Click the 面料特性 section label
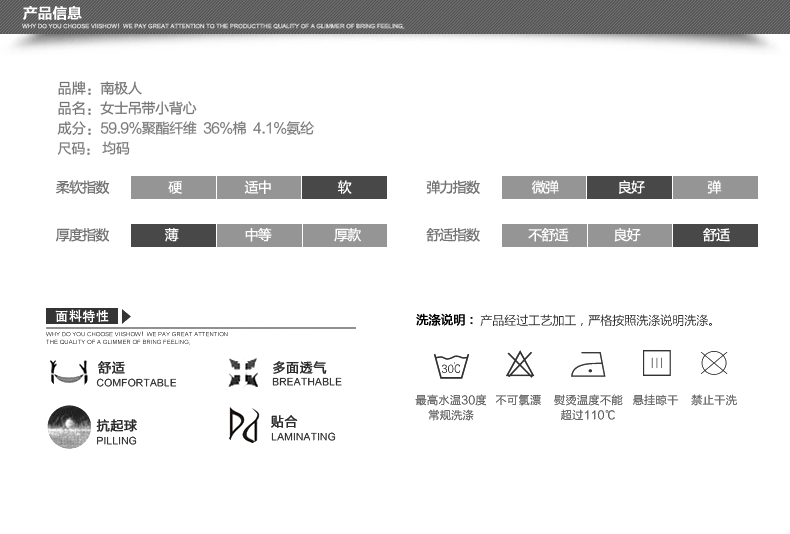 pyautogui.click(x=82, y=317)
